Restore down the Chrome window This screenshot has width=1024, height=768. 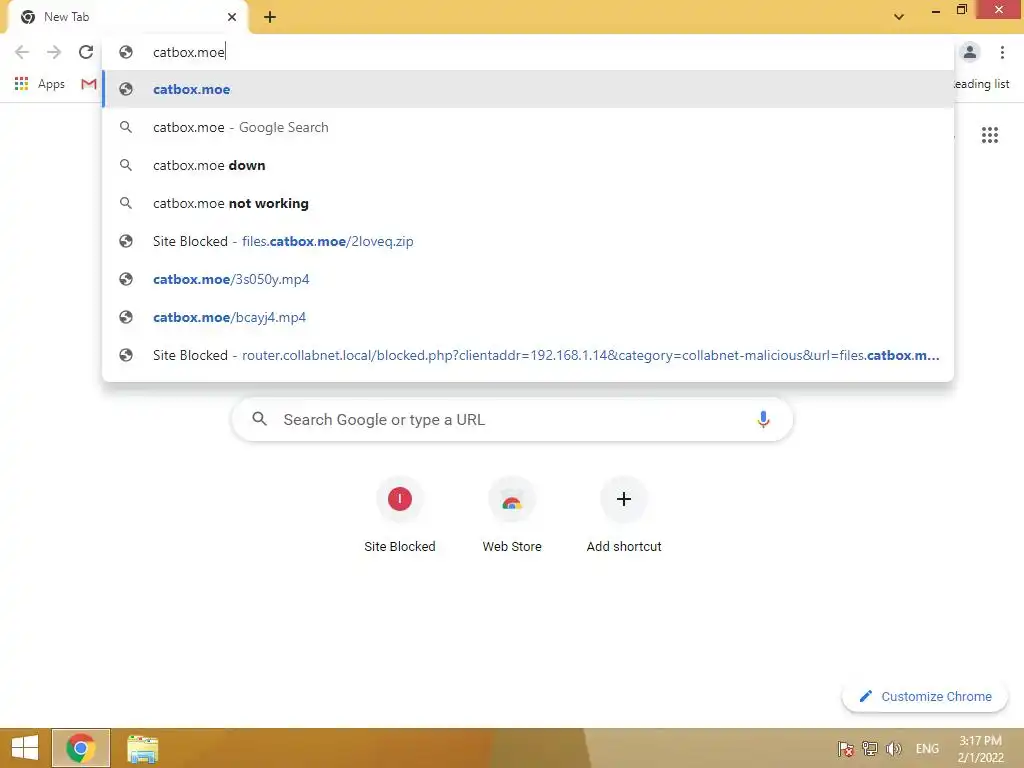click(x=961, y=10)
